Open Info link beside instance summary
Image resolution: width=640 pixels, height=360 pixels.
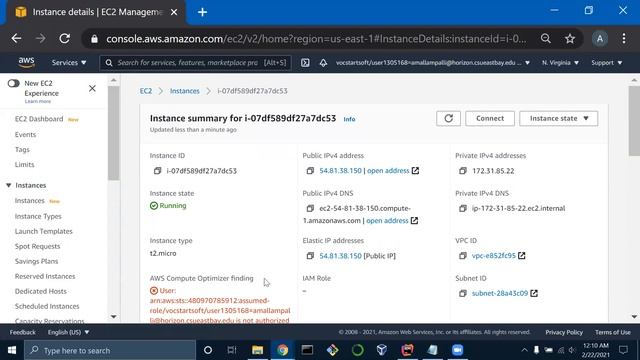point(349,119)
